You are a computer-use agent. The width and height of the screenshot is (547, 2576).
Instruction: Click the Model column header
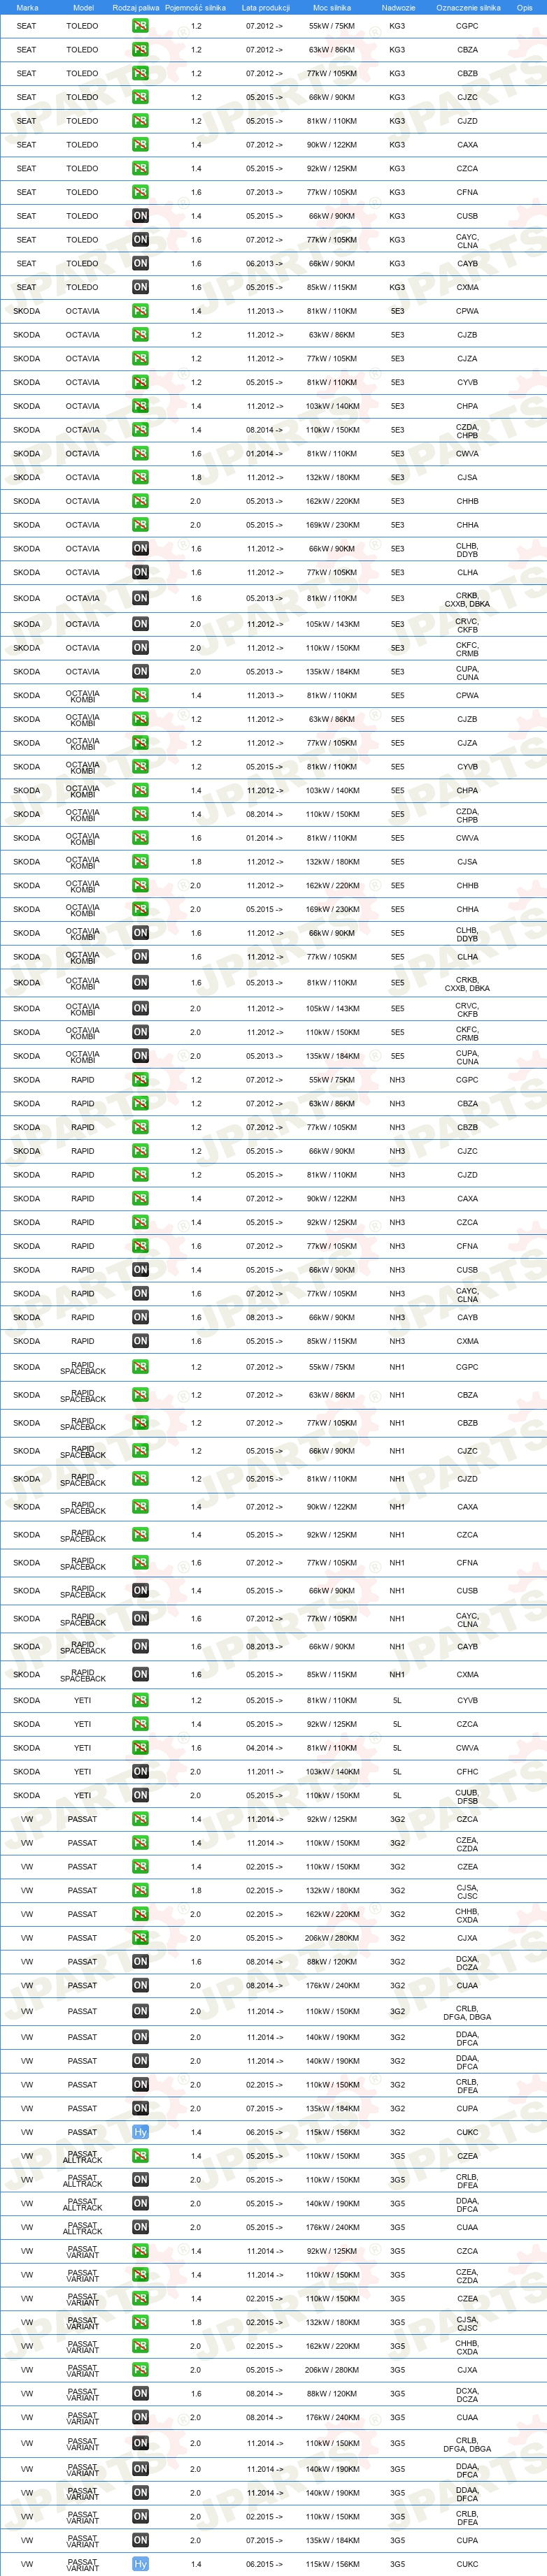(x=83, y=7)
